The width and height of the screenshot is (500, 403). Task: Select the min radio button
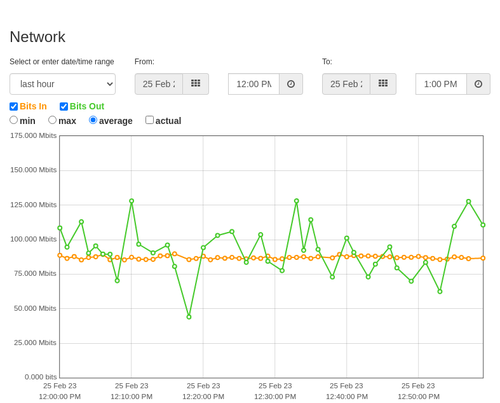[x=13, y=120]
